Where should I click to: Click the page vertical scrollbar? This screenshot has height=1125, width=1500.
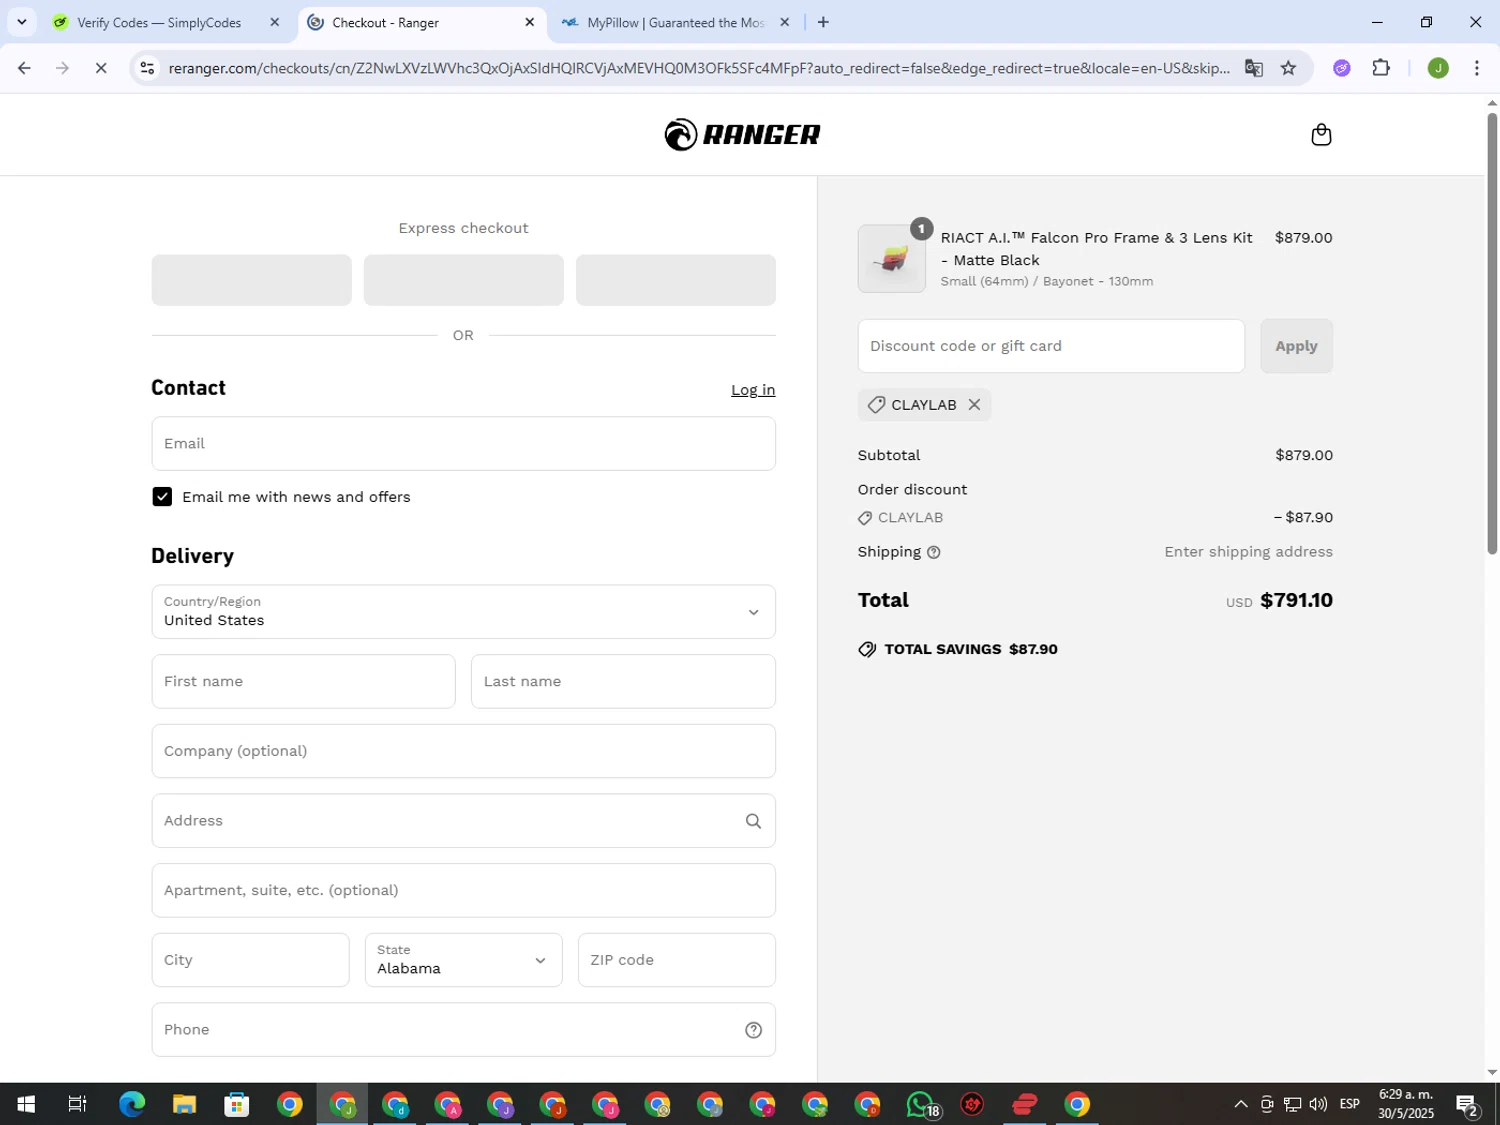coord(1492,334)
